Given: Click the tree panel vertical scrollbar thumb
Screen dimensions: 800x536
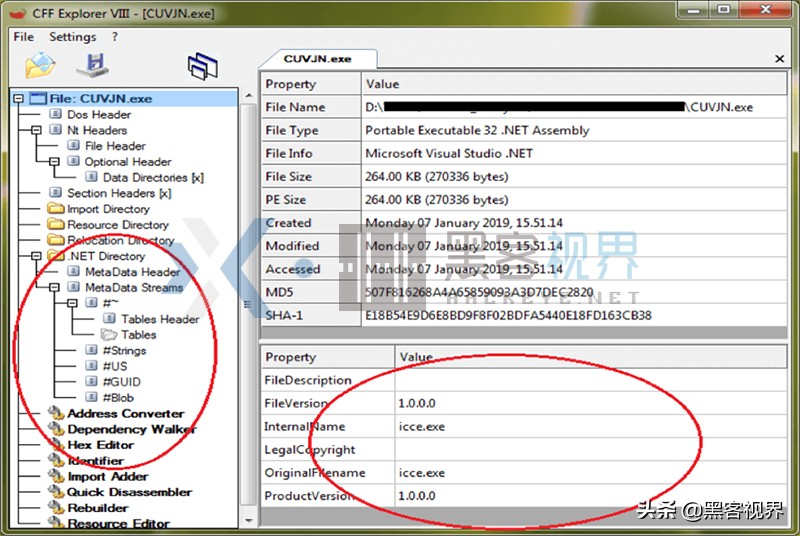Looking at the screenshot, I should (x=248, y=304).
